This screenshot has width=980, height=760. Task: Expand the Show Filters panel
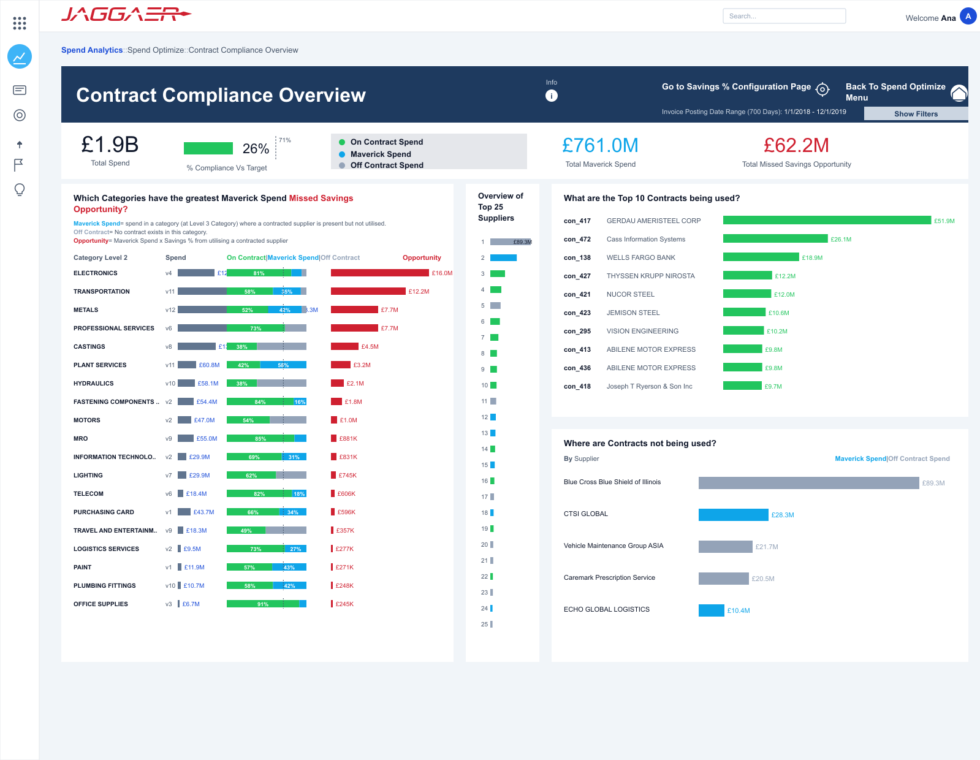[x=916, y=114]
